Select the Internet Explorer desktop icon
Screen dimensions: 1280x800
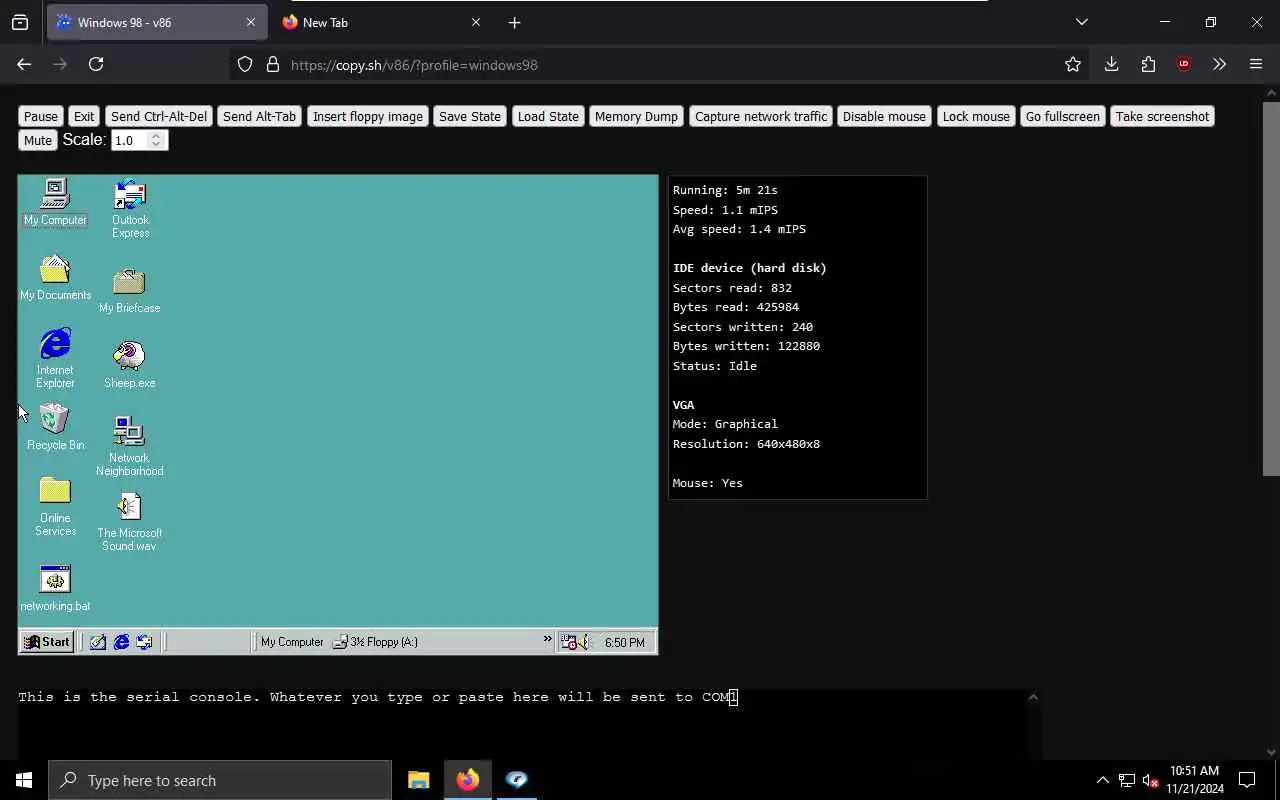pyautogui.click(x=55, y=357)
